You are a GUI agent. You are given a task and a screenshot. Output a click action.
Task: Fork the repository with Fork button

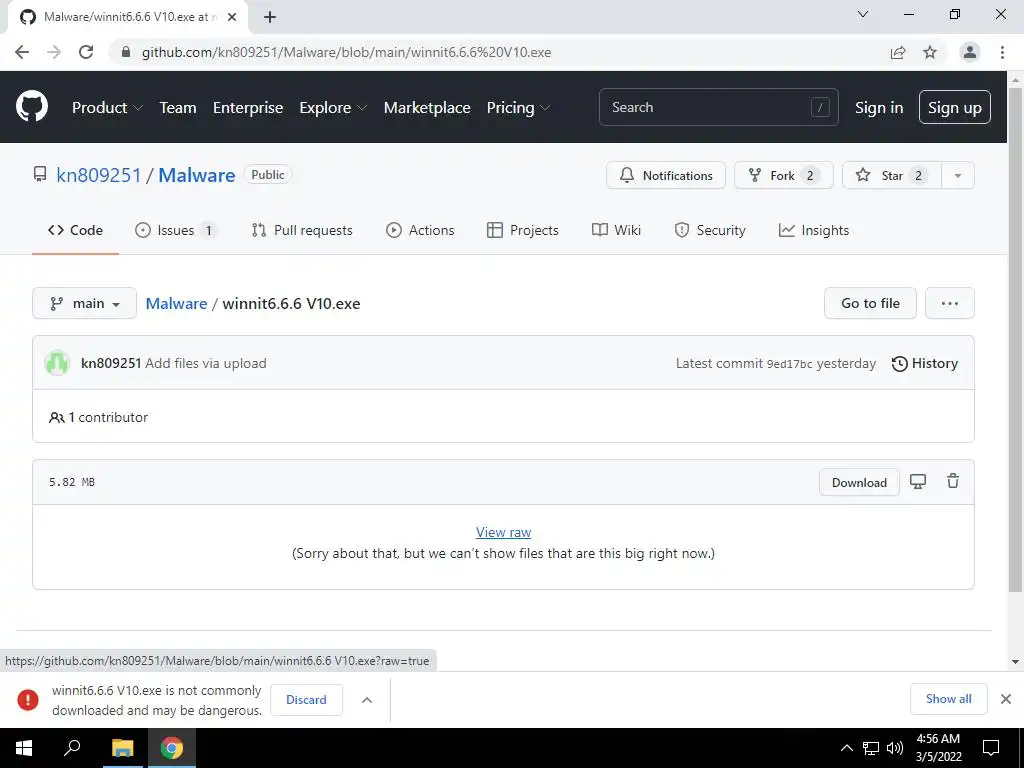point(784,175)
